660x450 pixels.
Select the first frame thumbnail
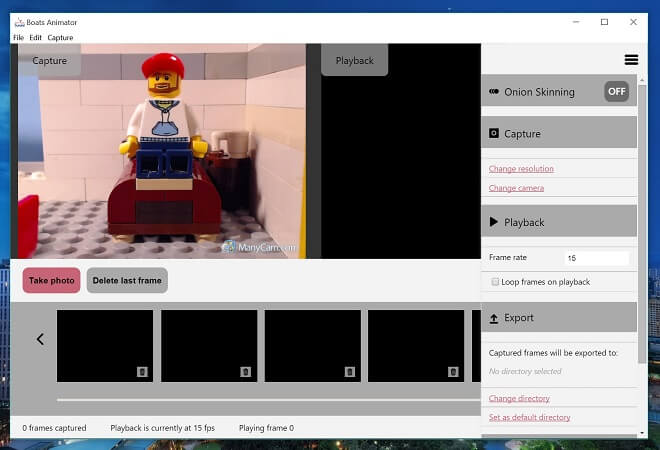pos(105,346)
